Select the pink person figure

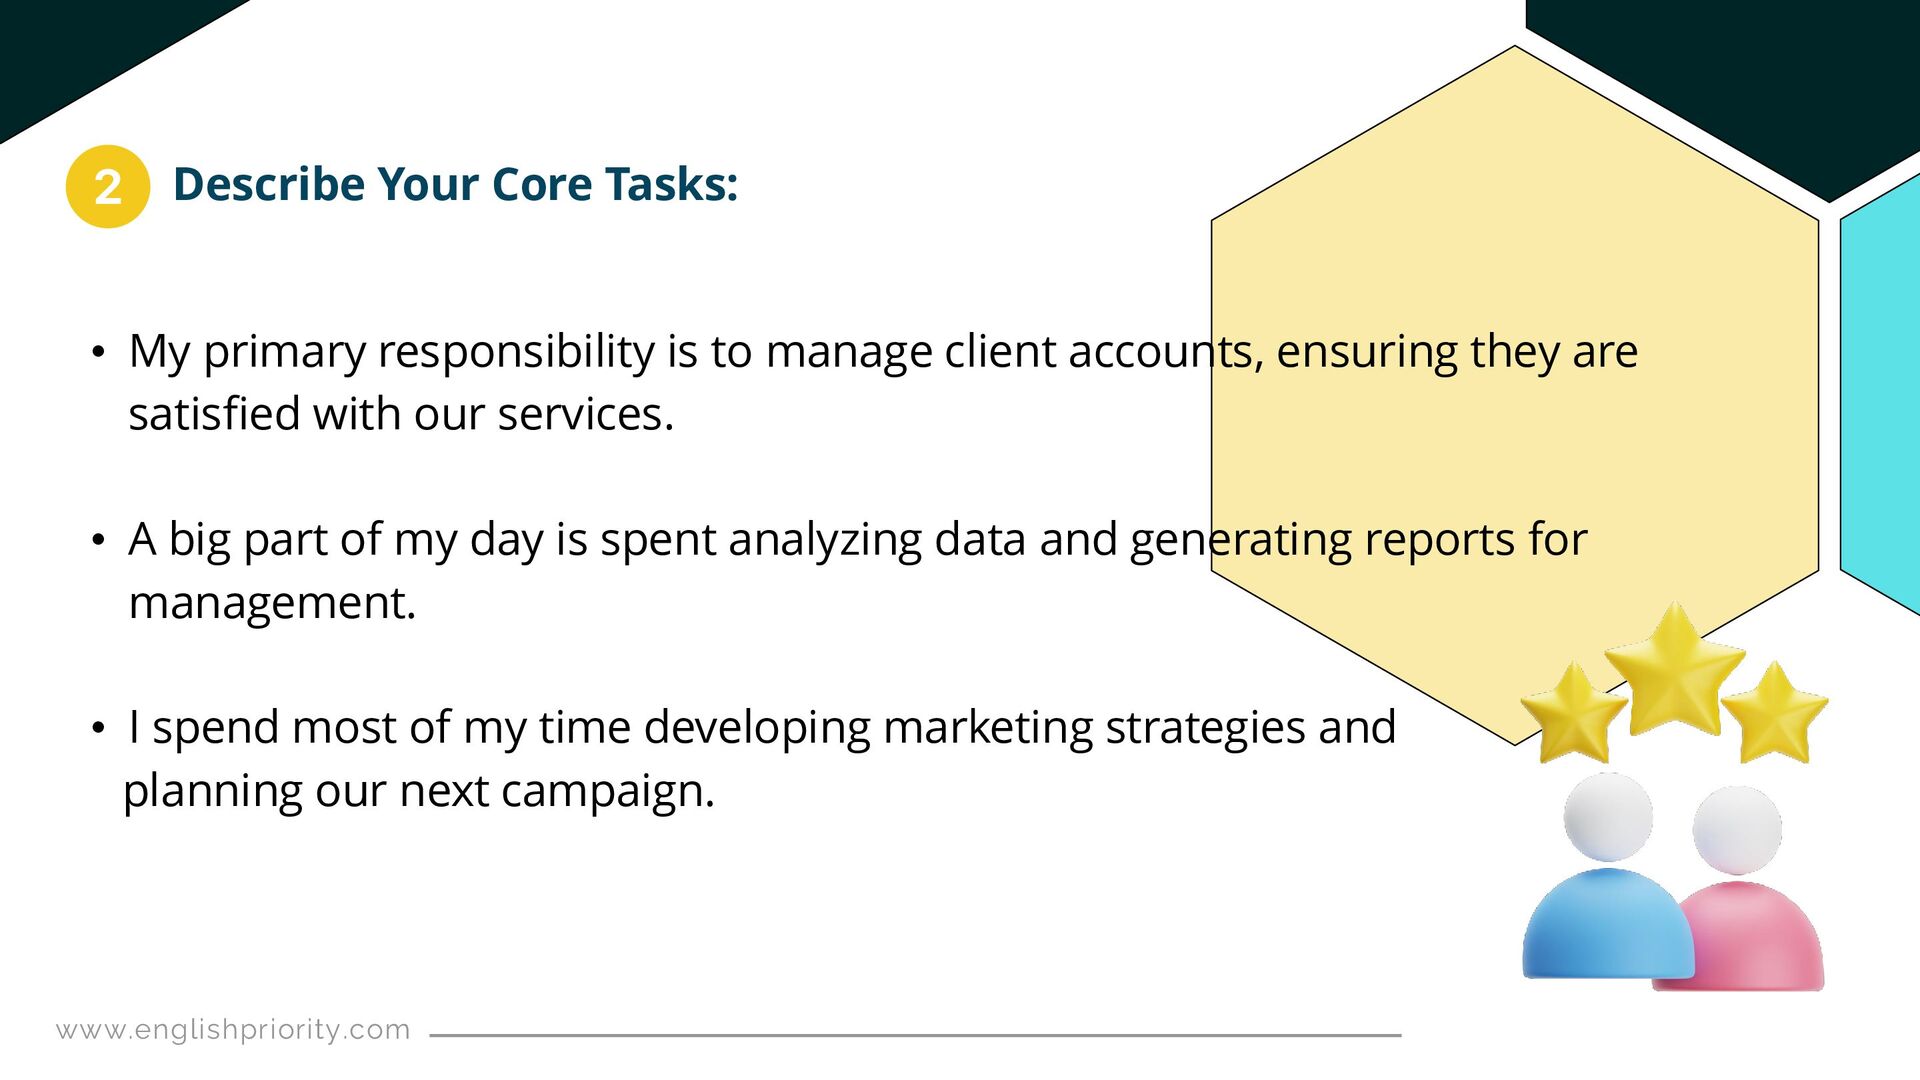[x=1747, y=888]
